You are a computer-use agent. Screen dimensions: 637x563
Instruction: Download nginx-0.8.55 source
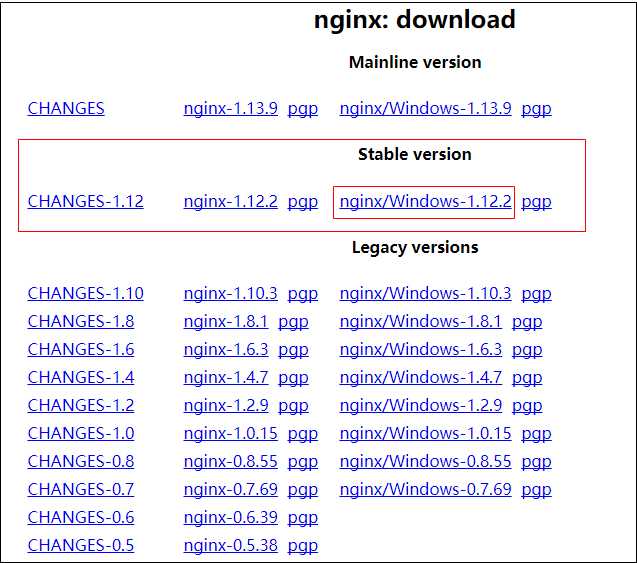[231, 461]
